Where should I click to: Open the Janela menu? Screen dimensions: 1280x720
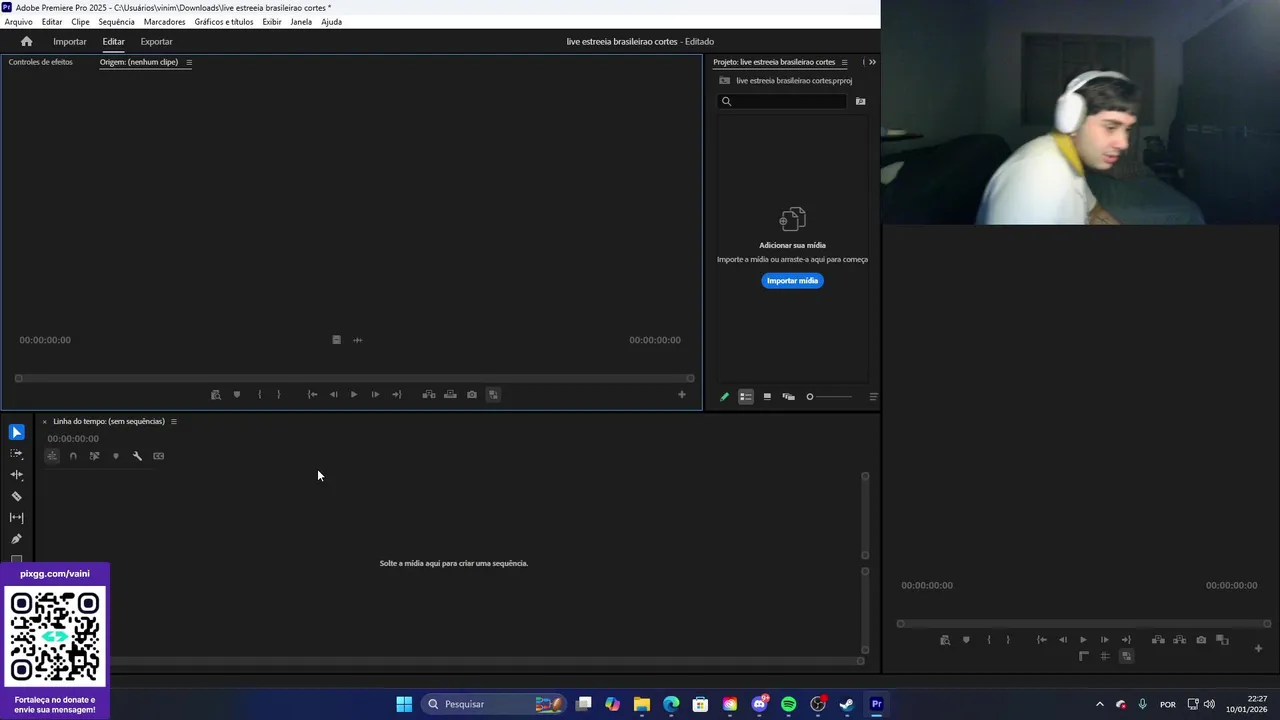pyautogui.click(x=301, y=22)
